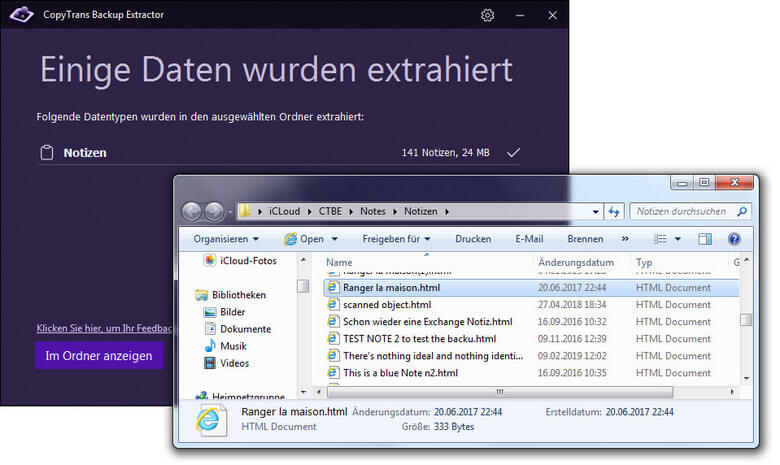Click the address bar folder icon

[x=245, y=211]
